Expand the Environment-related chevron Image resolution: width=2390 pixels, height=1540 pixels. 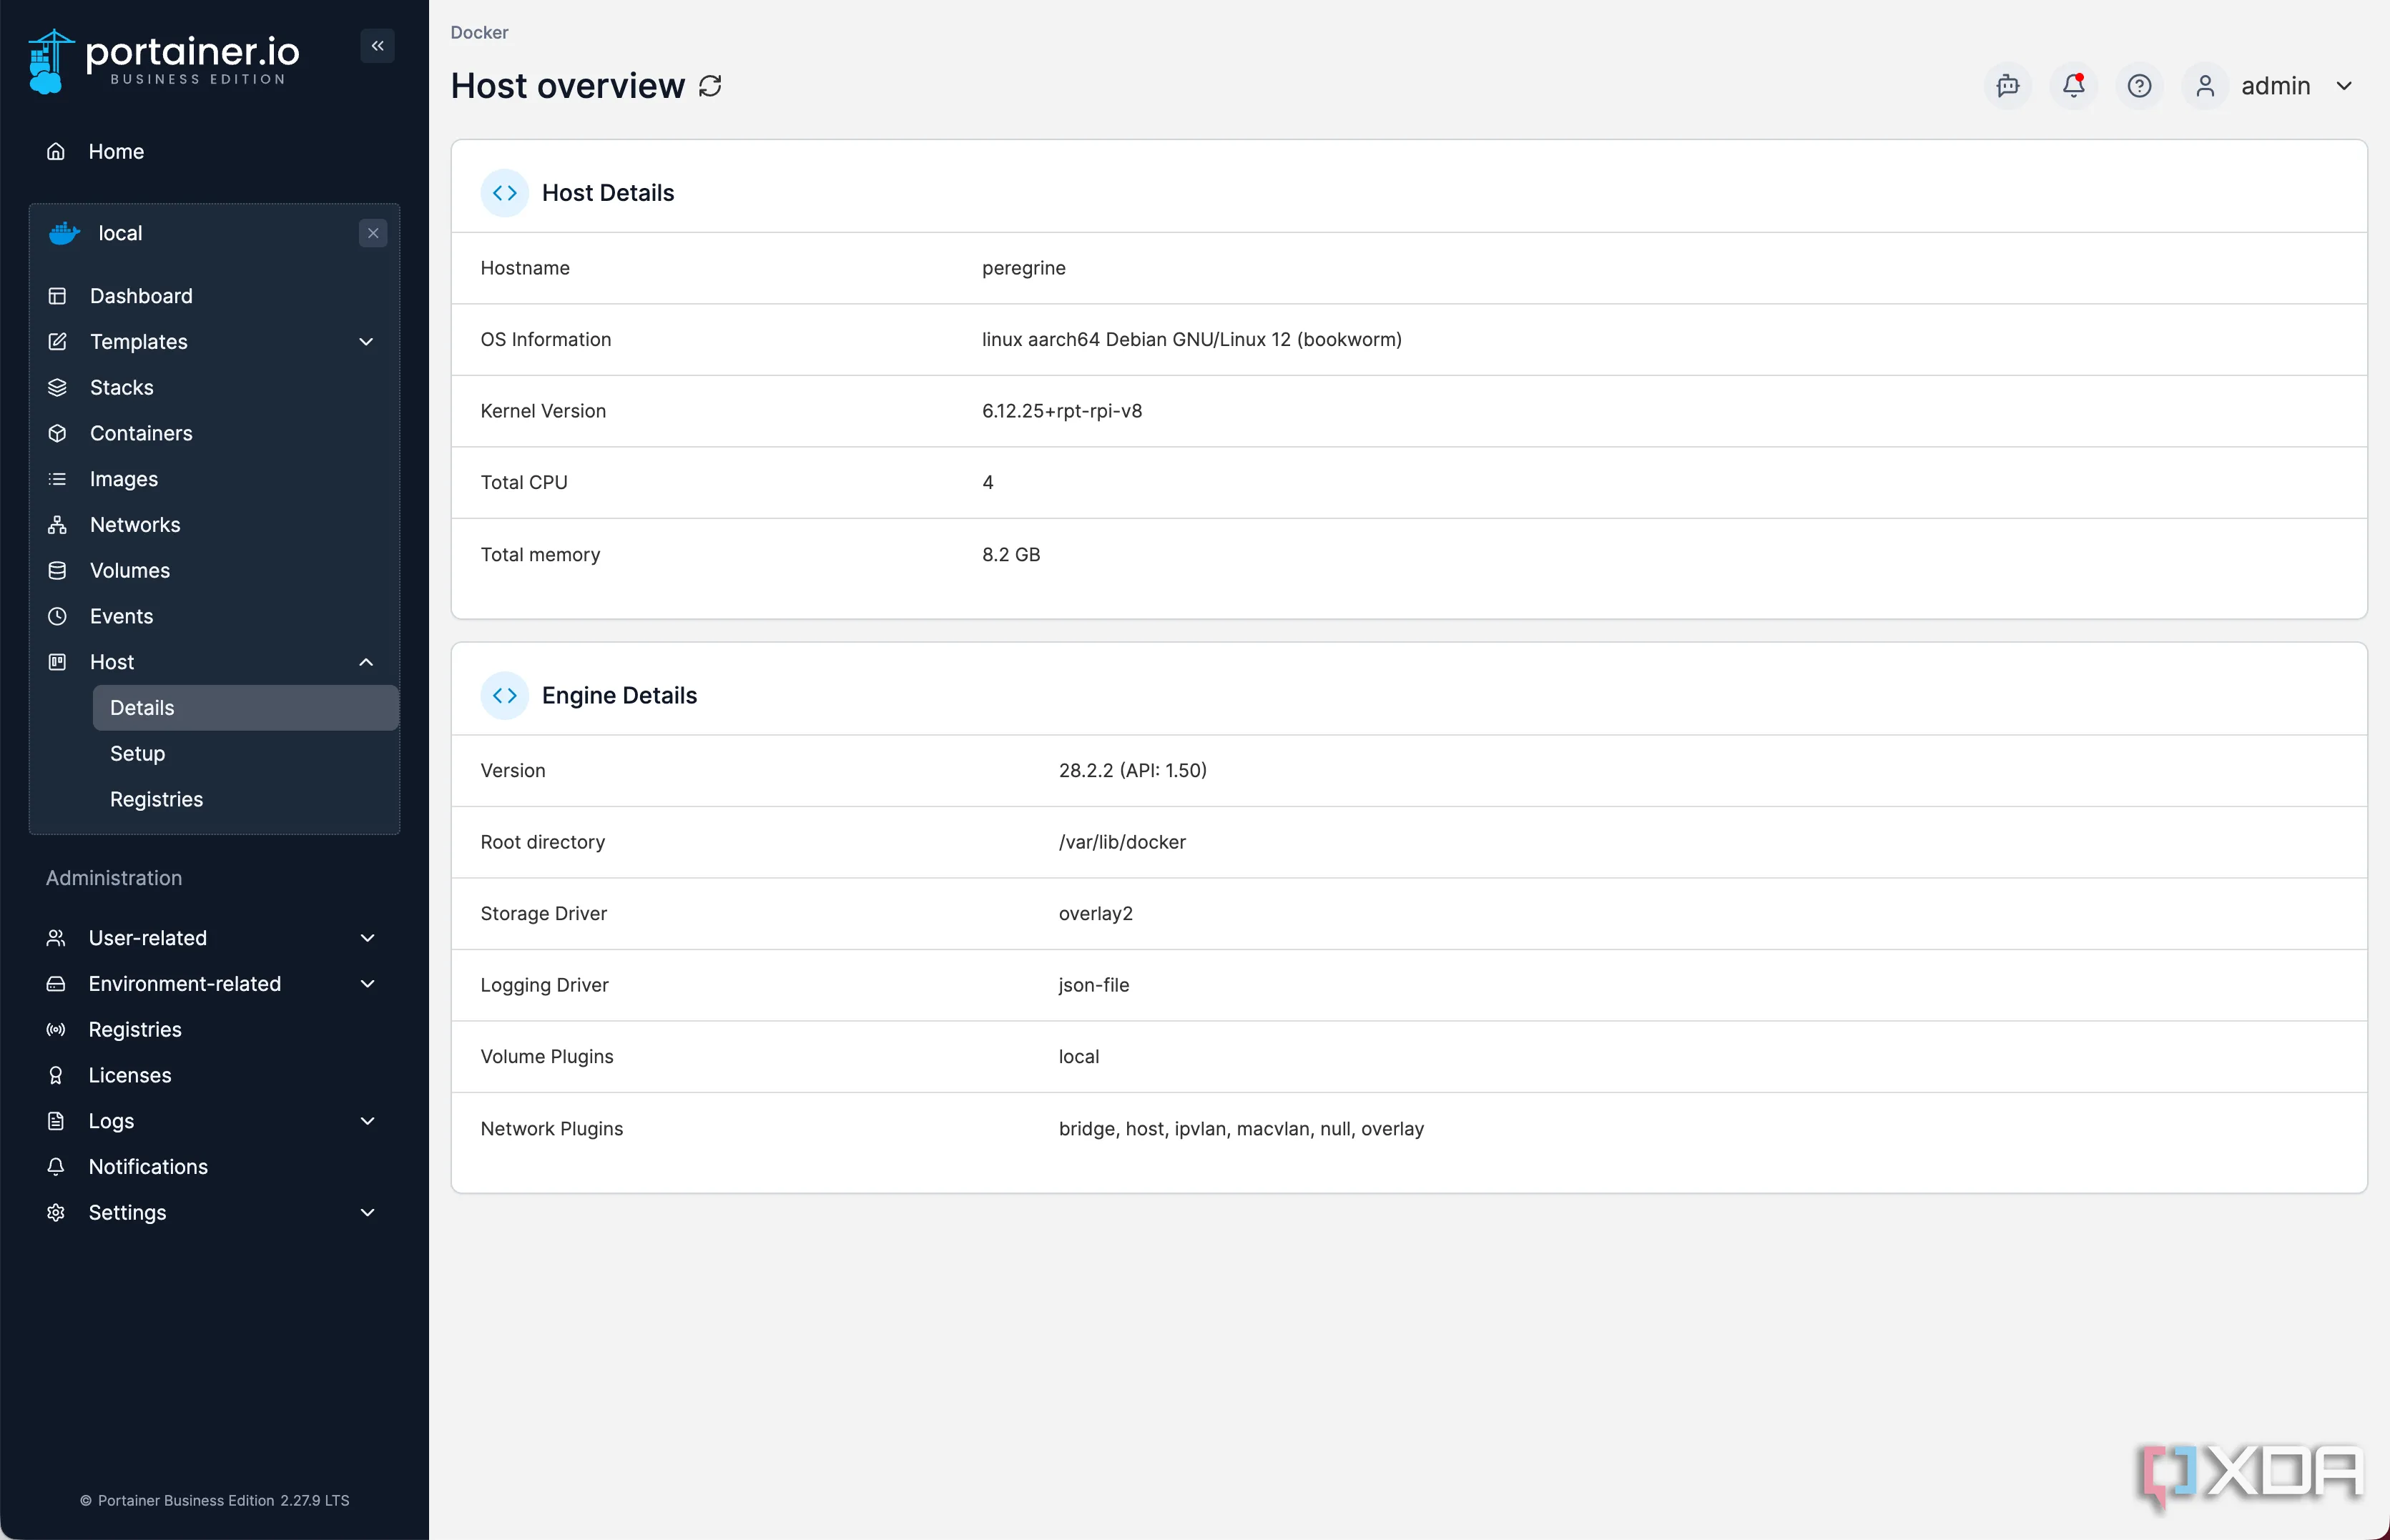pyautogui.click(x=367, y=984)
